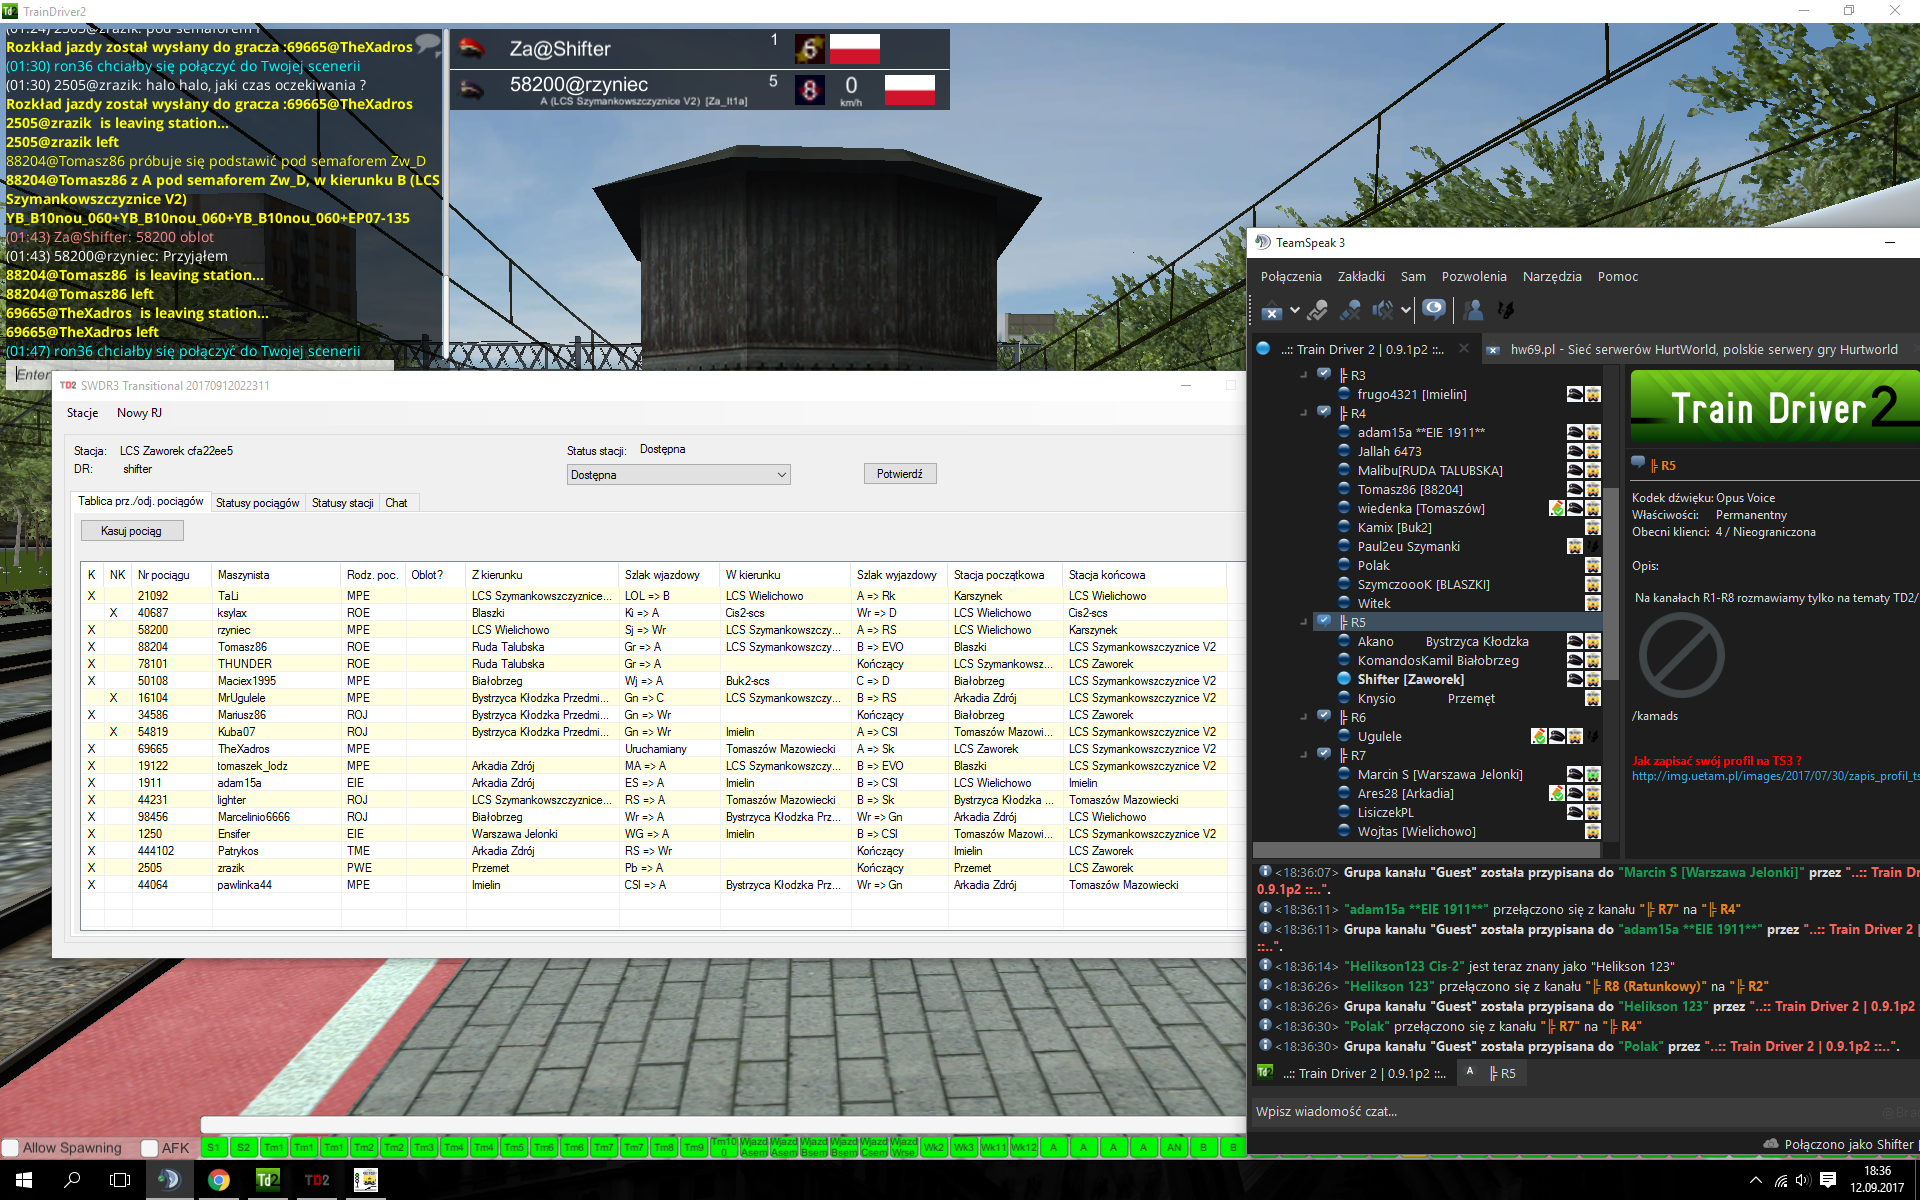
Task: Collapse the R5 channel tree node
Action: (x=1303, y=622)
